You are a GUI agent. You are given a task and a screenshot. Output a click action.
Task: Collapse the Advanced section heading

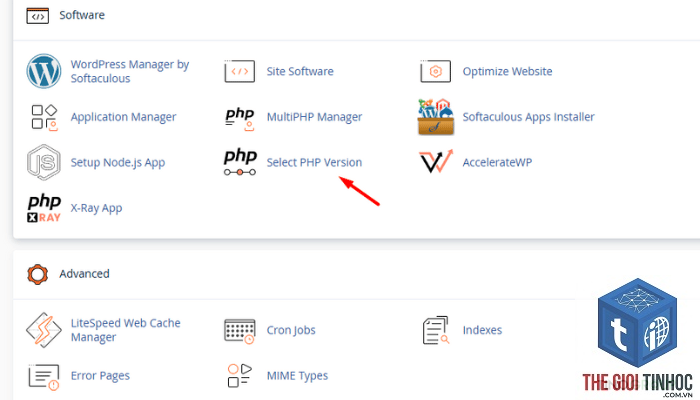tap(84, 274)
